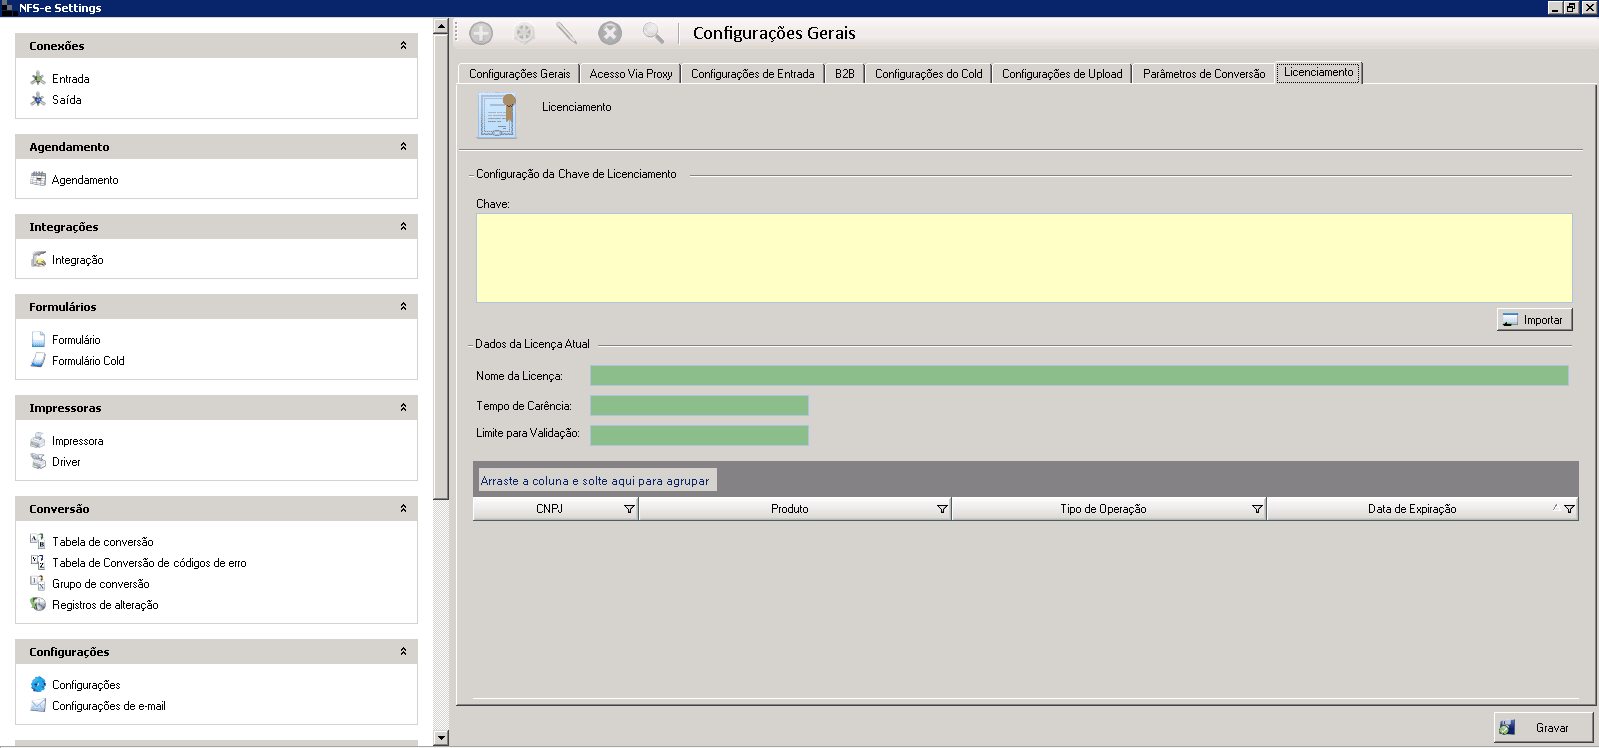Open Entrada connection in sidebar
Viewport: 1599px width, 748px height.
(x=70, y=79)
